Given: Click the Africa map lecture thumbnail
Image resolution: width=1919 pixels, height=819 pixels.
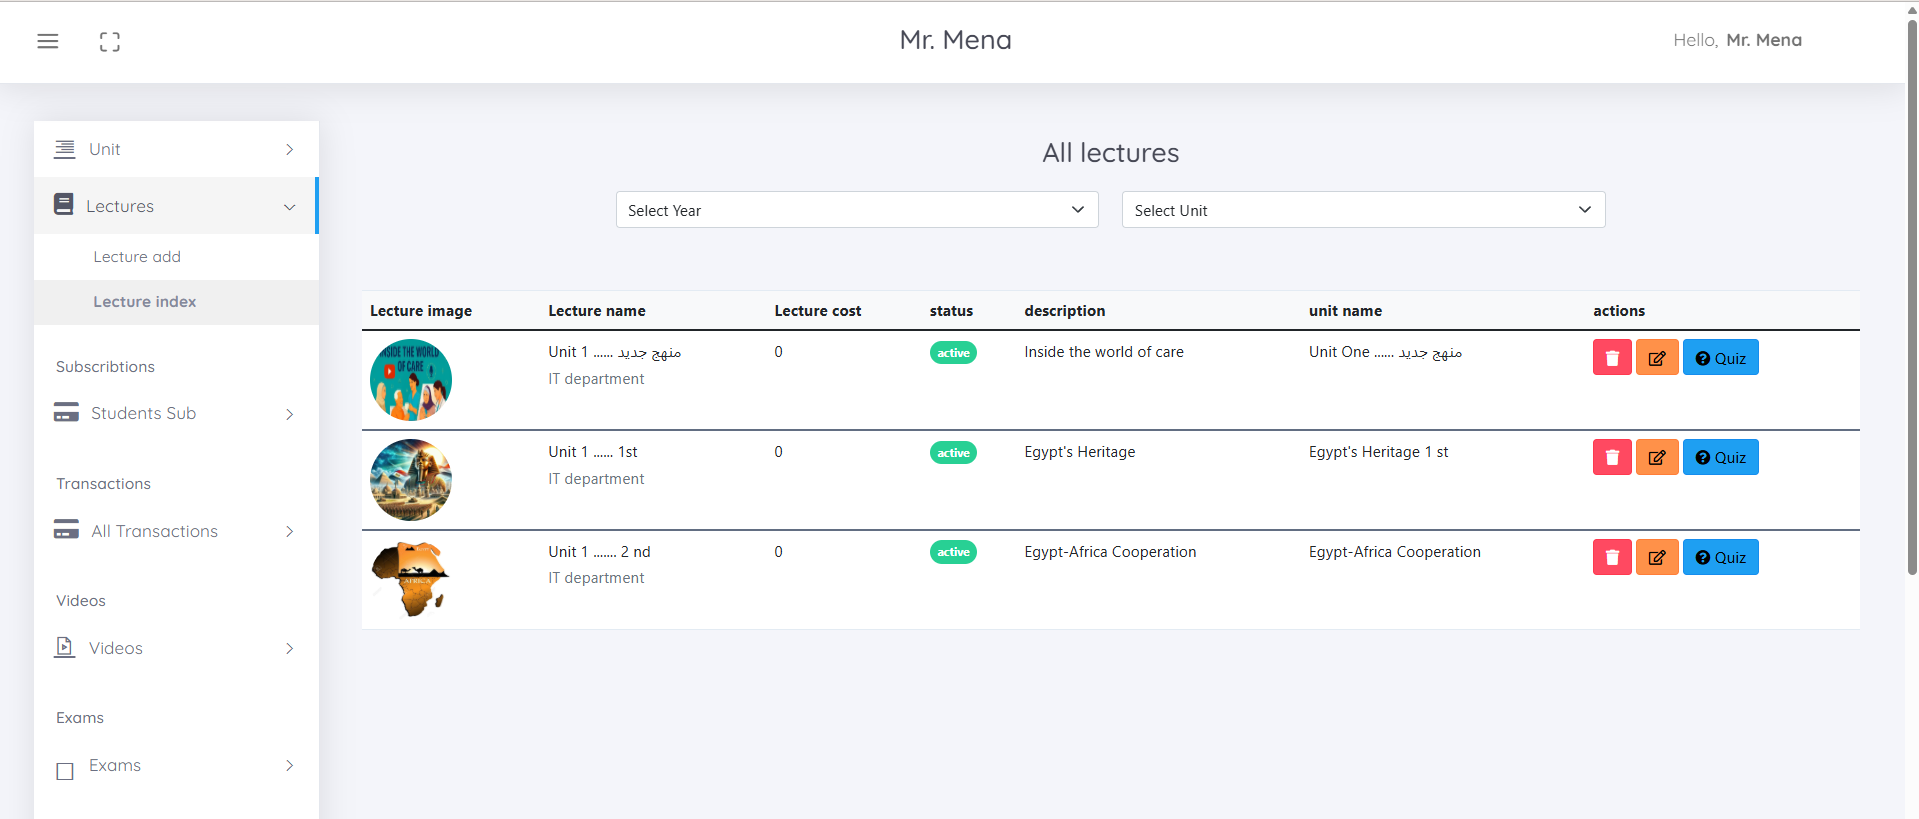Looking at the screenshot, I should [x=410, y=579].
